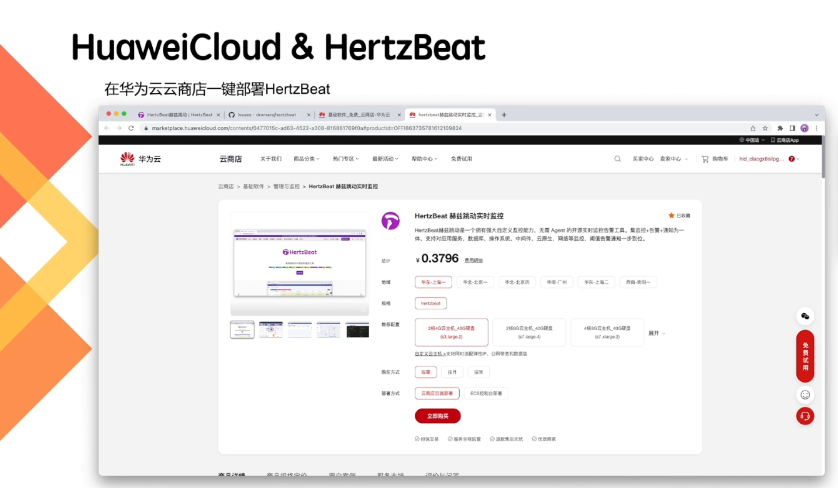838x488 pixels.
Task: Open the browser tab search chevron
Action: [x=816, y=114]
